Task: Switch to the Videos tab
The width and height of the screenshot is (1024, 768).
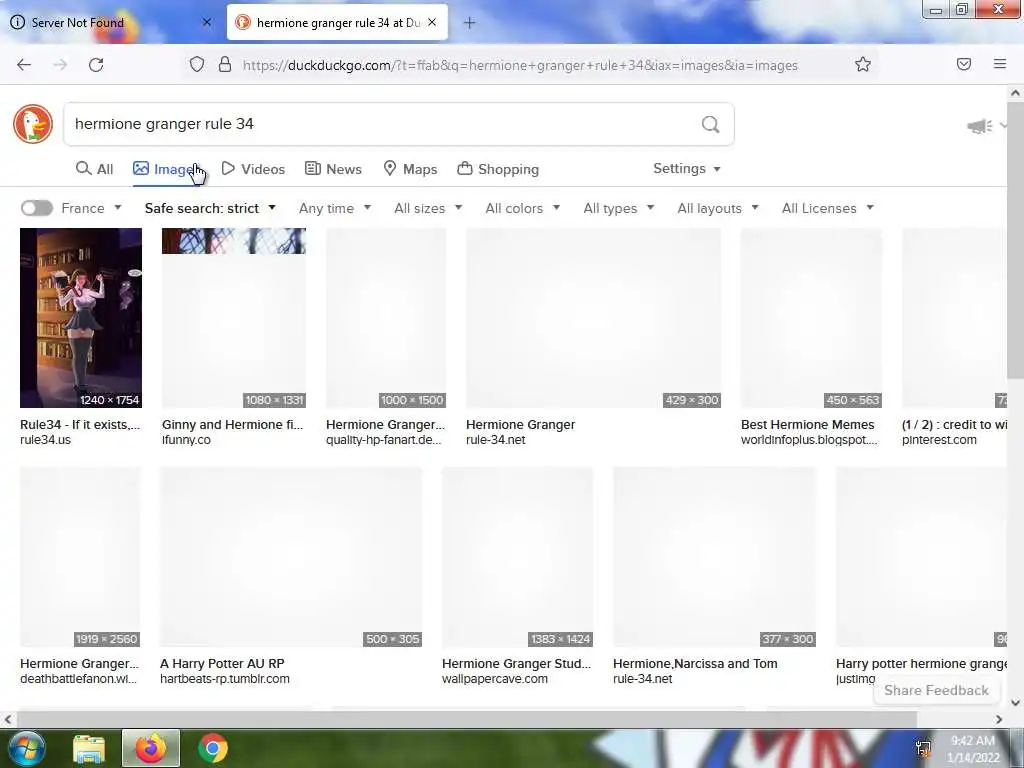Action: (x=253, y=169)
